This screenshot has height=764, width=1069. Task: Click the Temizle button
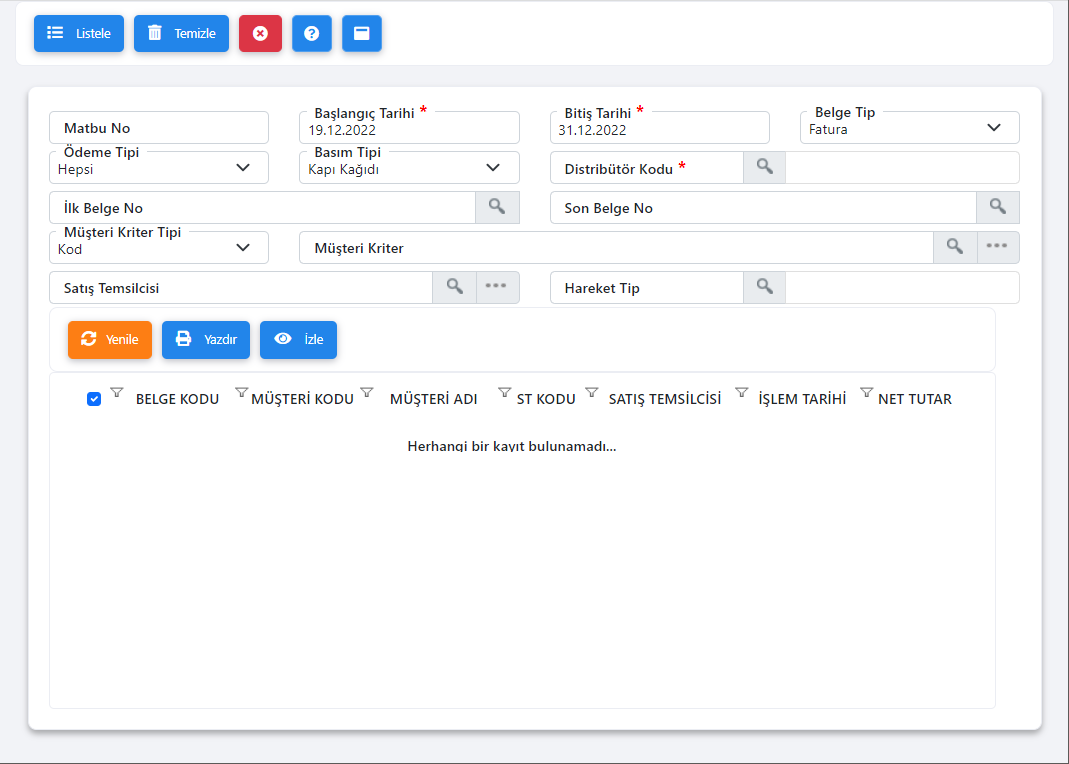pos(181,33)
